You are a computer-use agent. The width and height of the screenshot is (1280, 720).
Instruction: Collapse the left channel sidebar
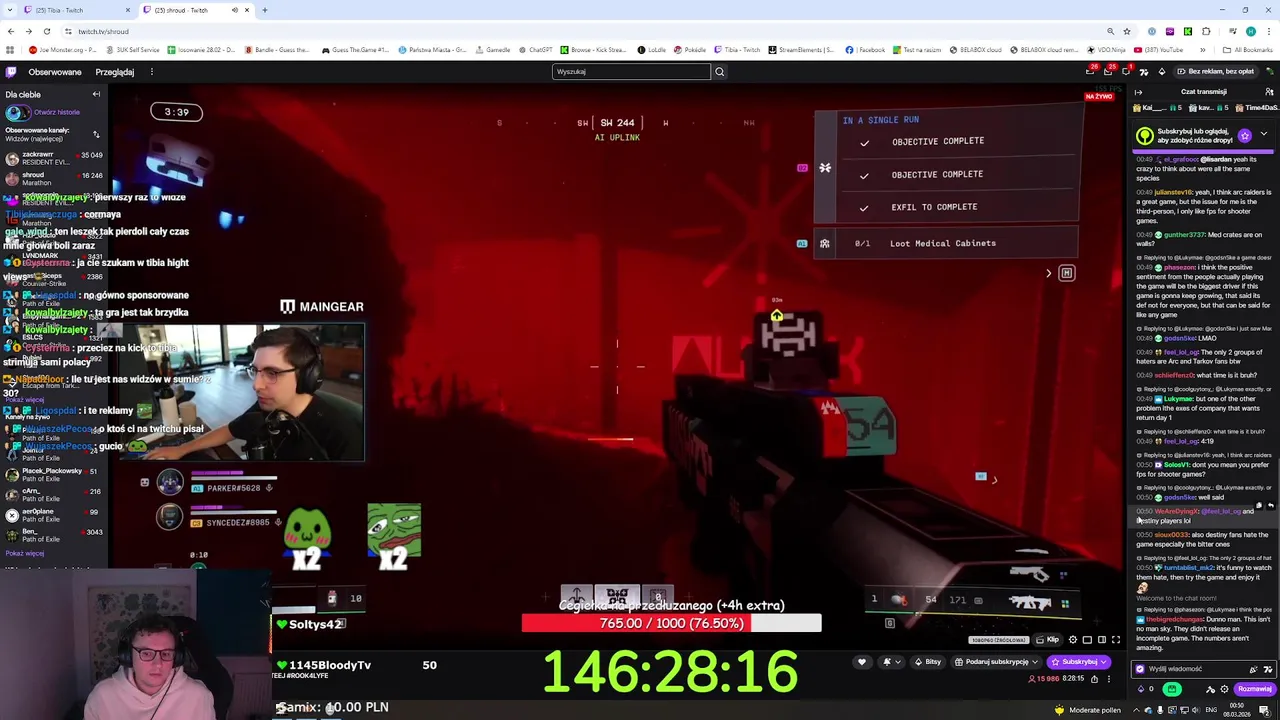pos(96,94)
